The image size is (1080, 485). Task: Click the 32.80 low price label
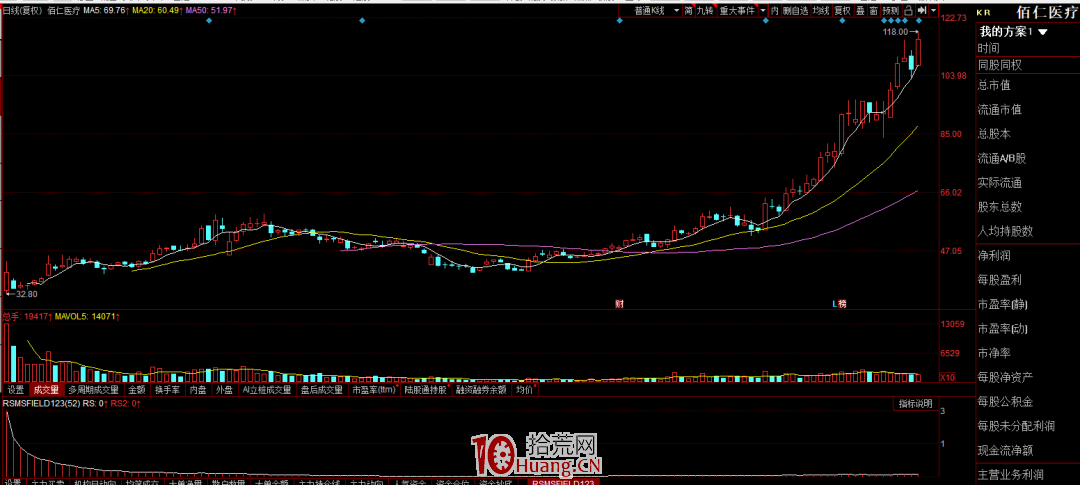point(27,293)
